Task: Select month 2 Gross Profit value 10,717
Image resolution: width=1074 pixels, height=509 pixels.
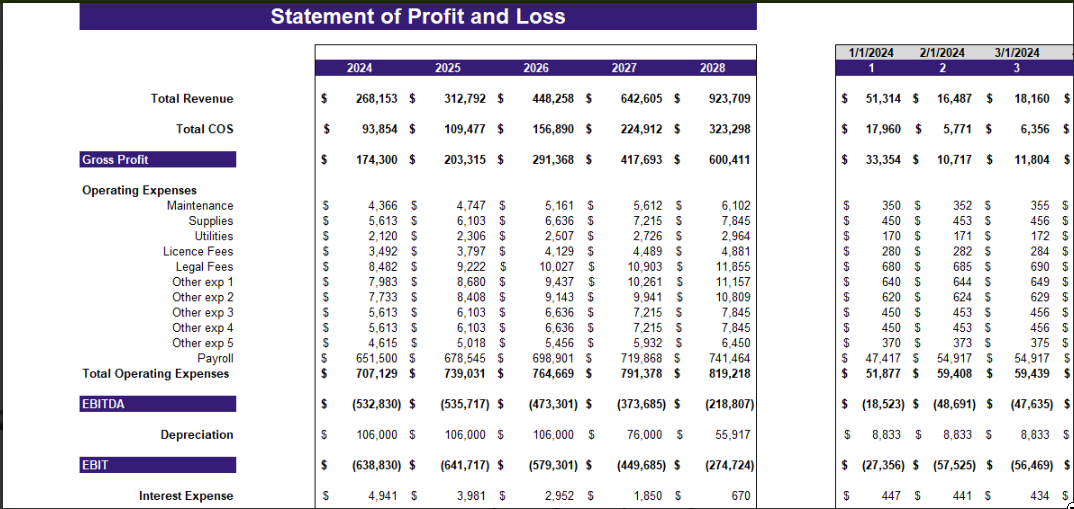Action: point(953,160)
